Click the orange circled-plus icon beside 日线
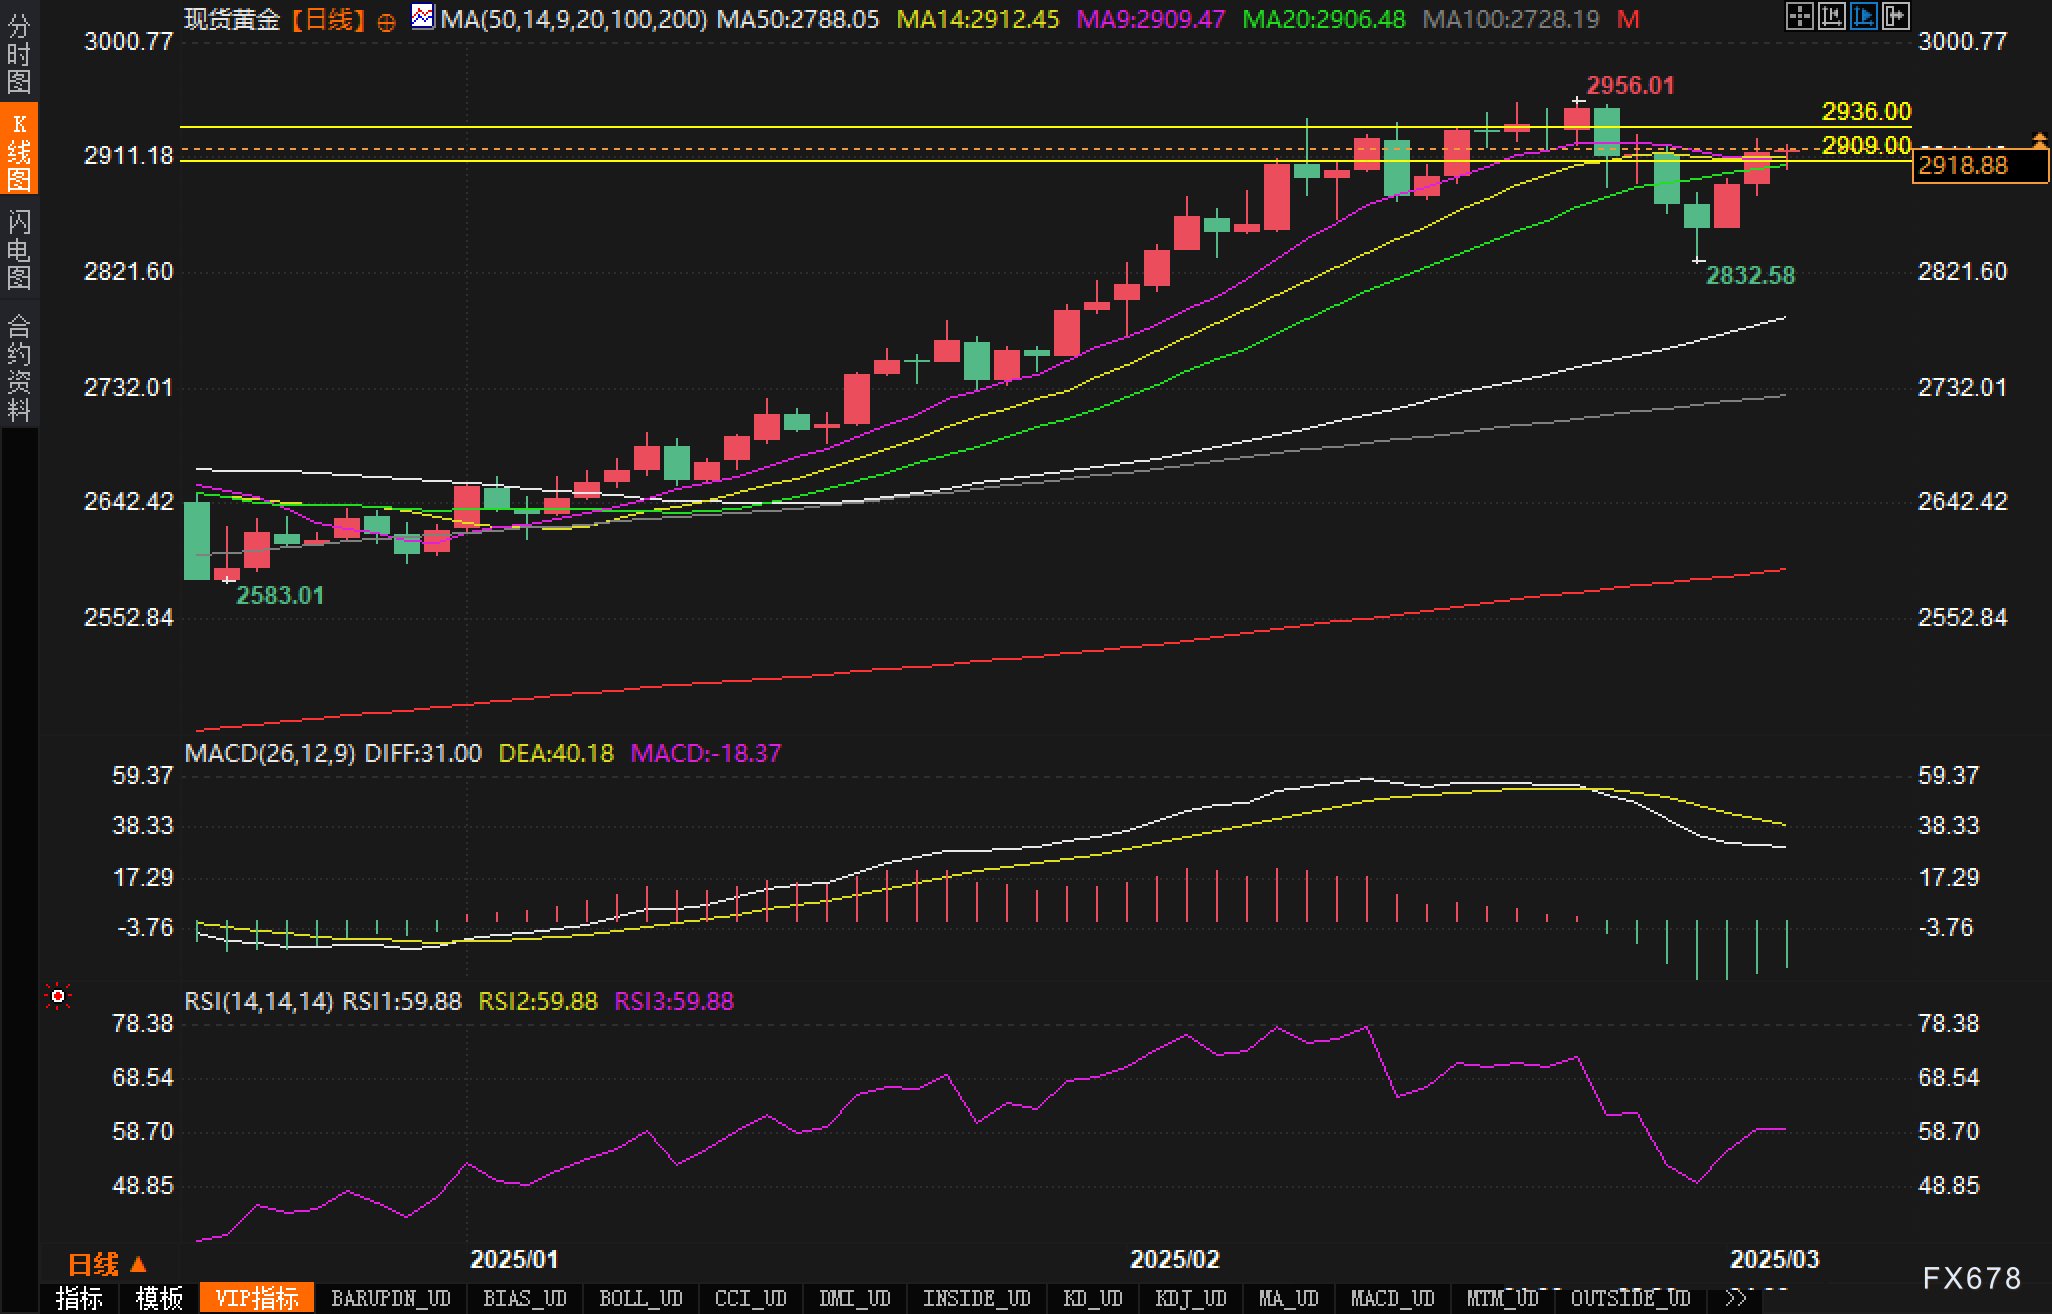Screen dimensions: 2052x1314 point(387,21)
